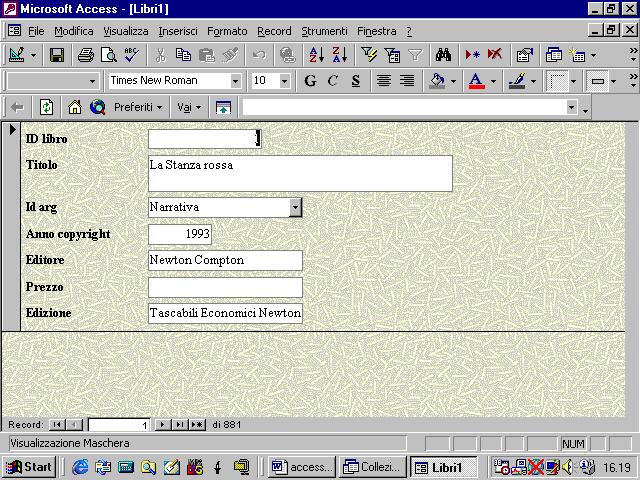Click the Web toolbar Refresh icon

pyautogui.click(x=46, y=107)
